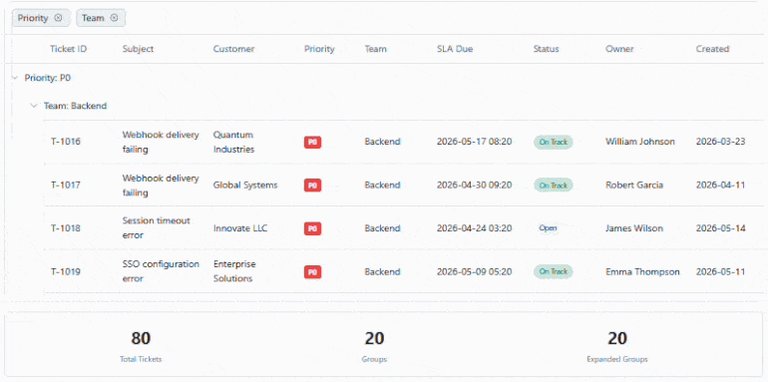Sort by Team column header
Image resolution: width=768 pixels, height=382 pixels.
[376, 49]
